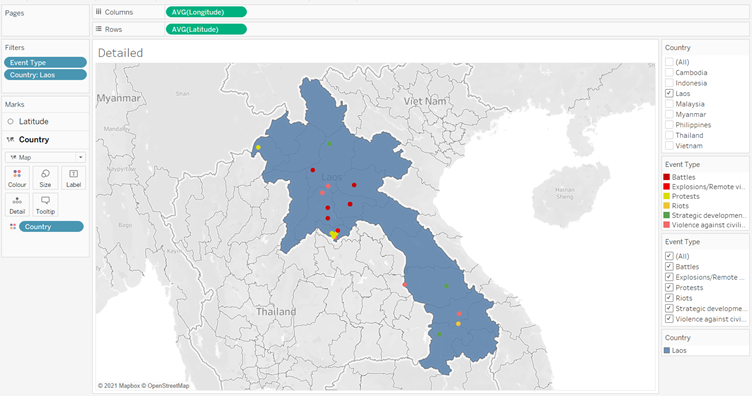
Task: Check the Cambodia country checkbox
Action: tap(669, 72)
